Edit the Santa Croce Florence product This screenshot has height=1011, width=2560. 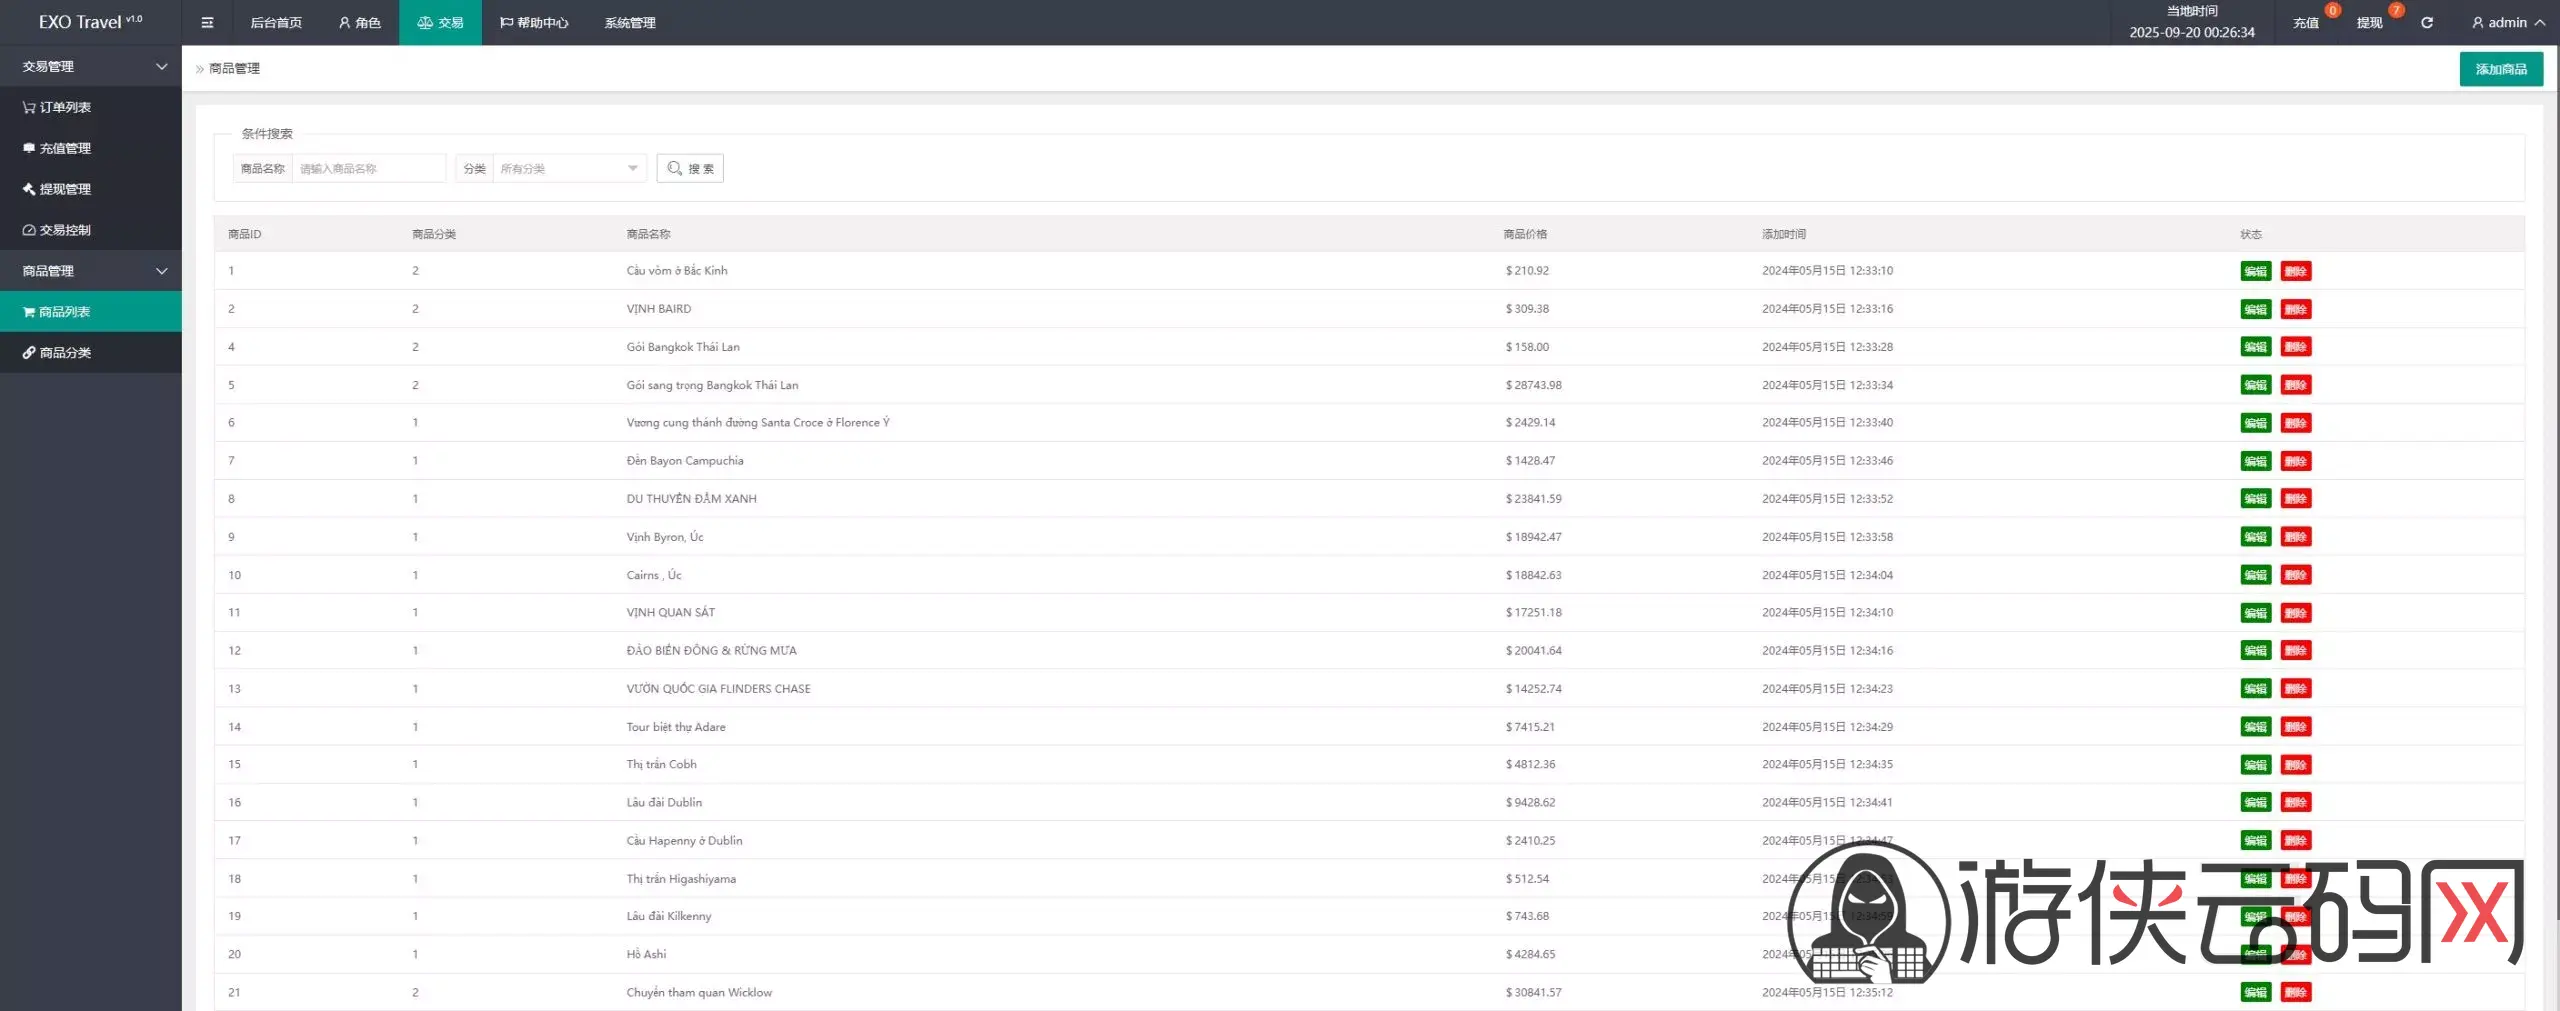pos(2255,423)
